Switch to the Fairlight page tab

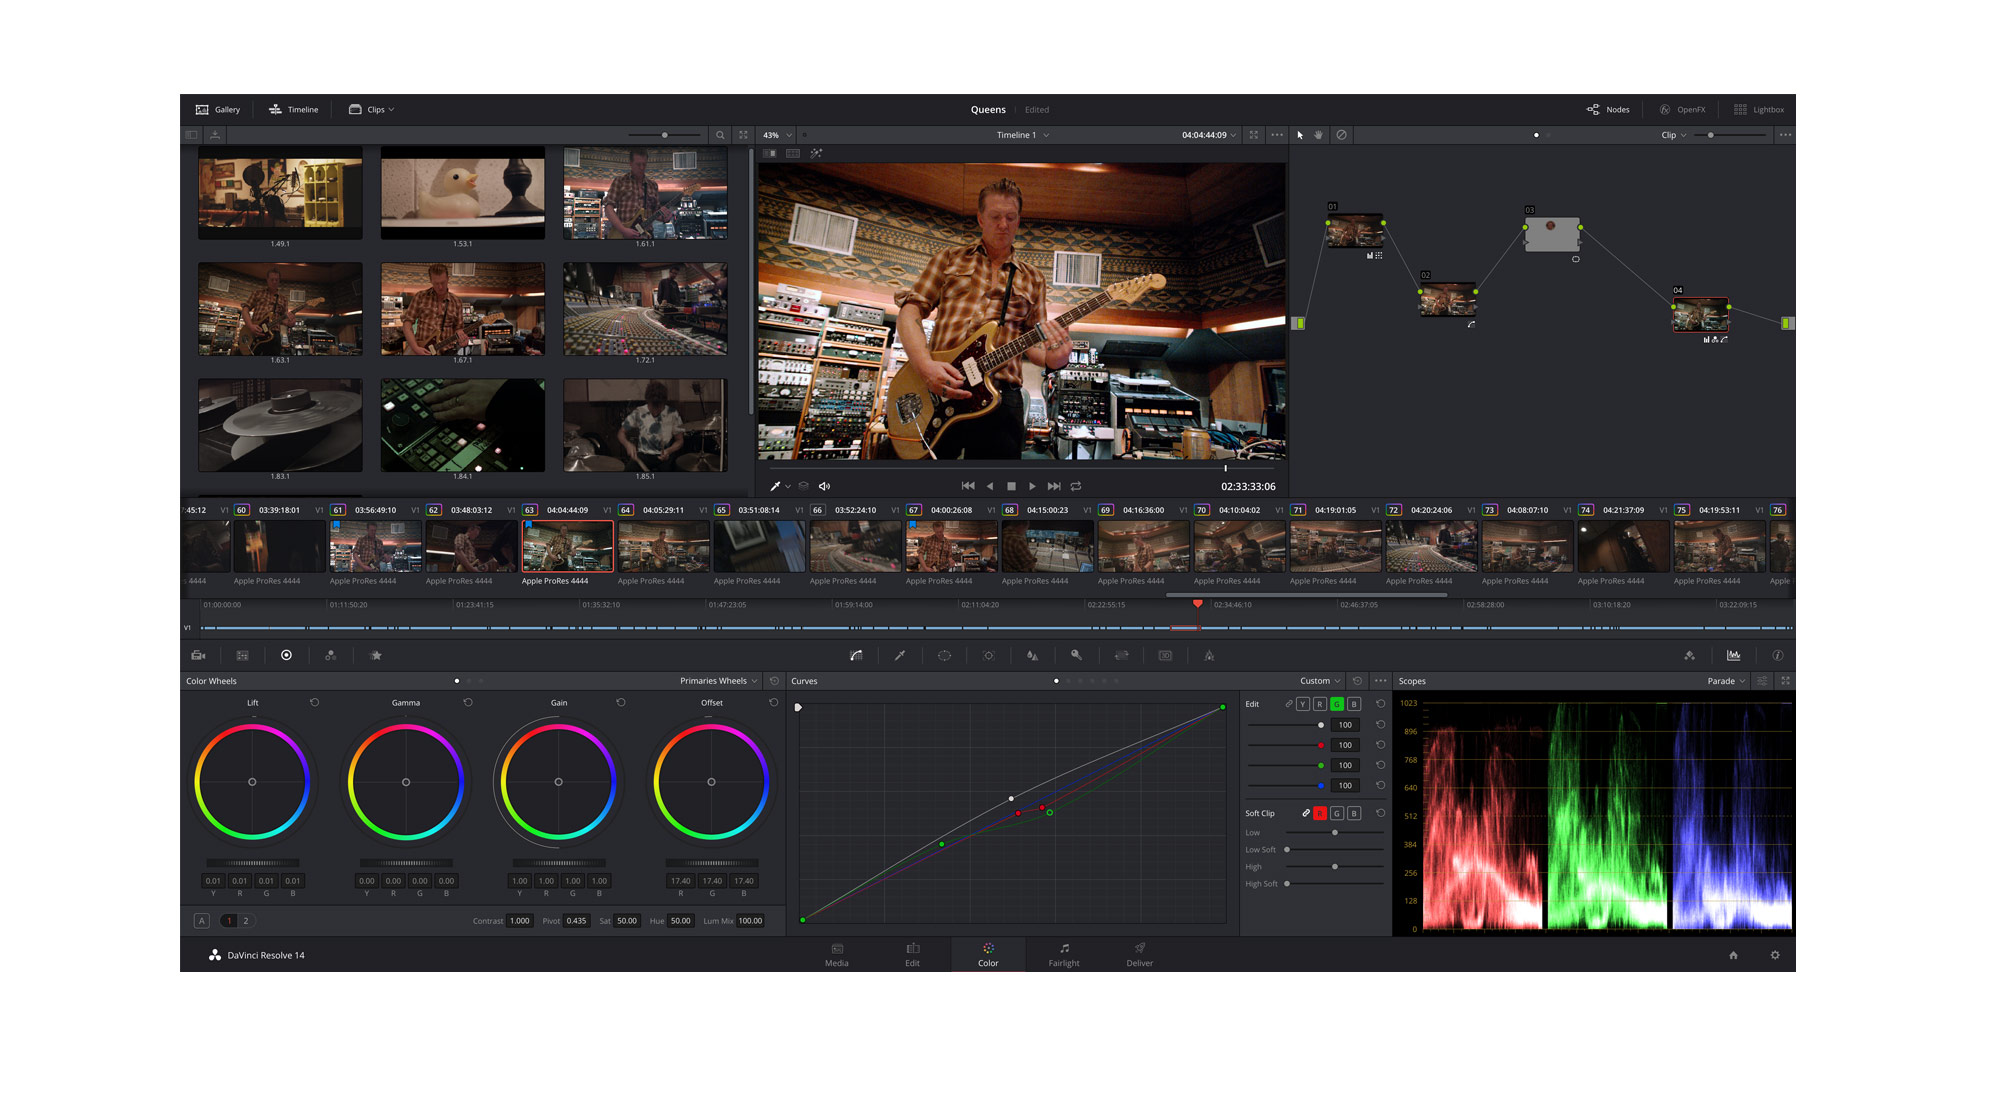pos(1063,954)
